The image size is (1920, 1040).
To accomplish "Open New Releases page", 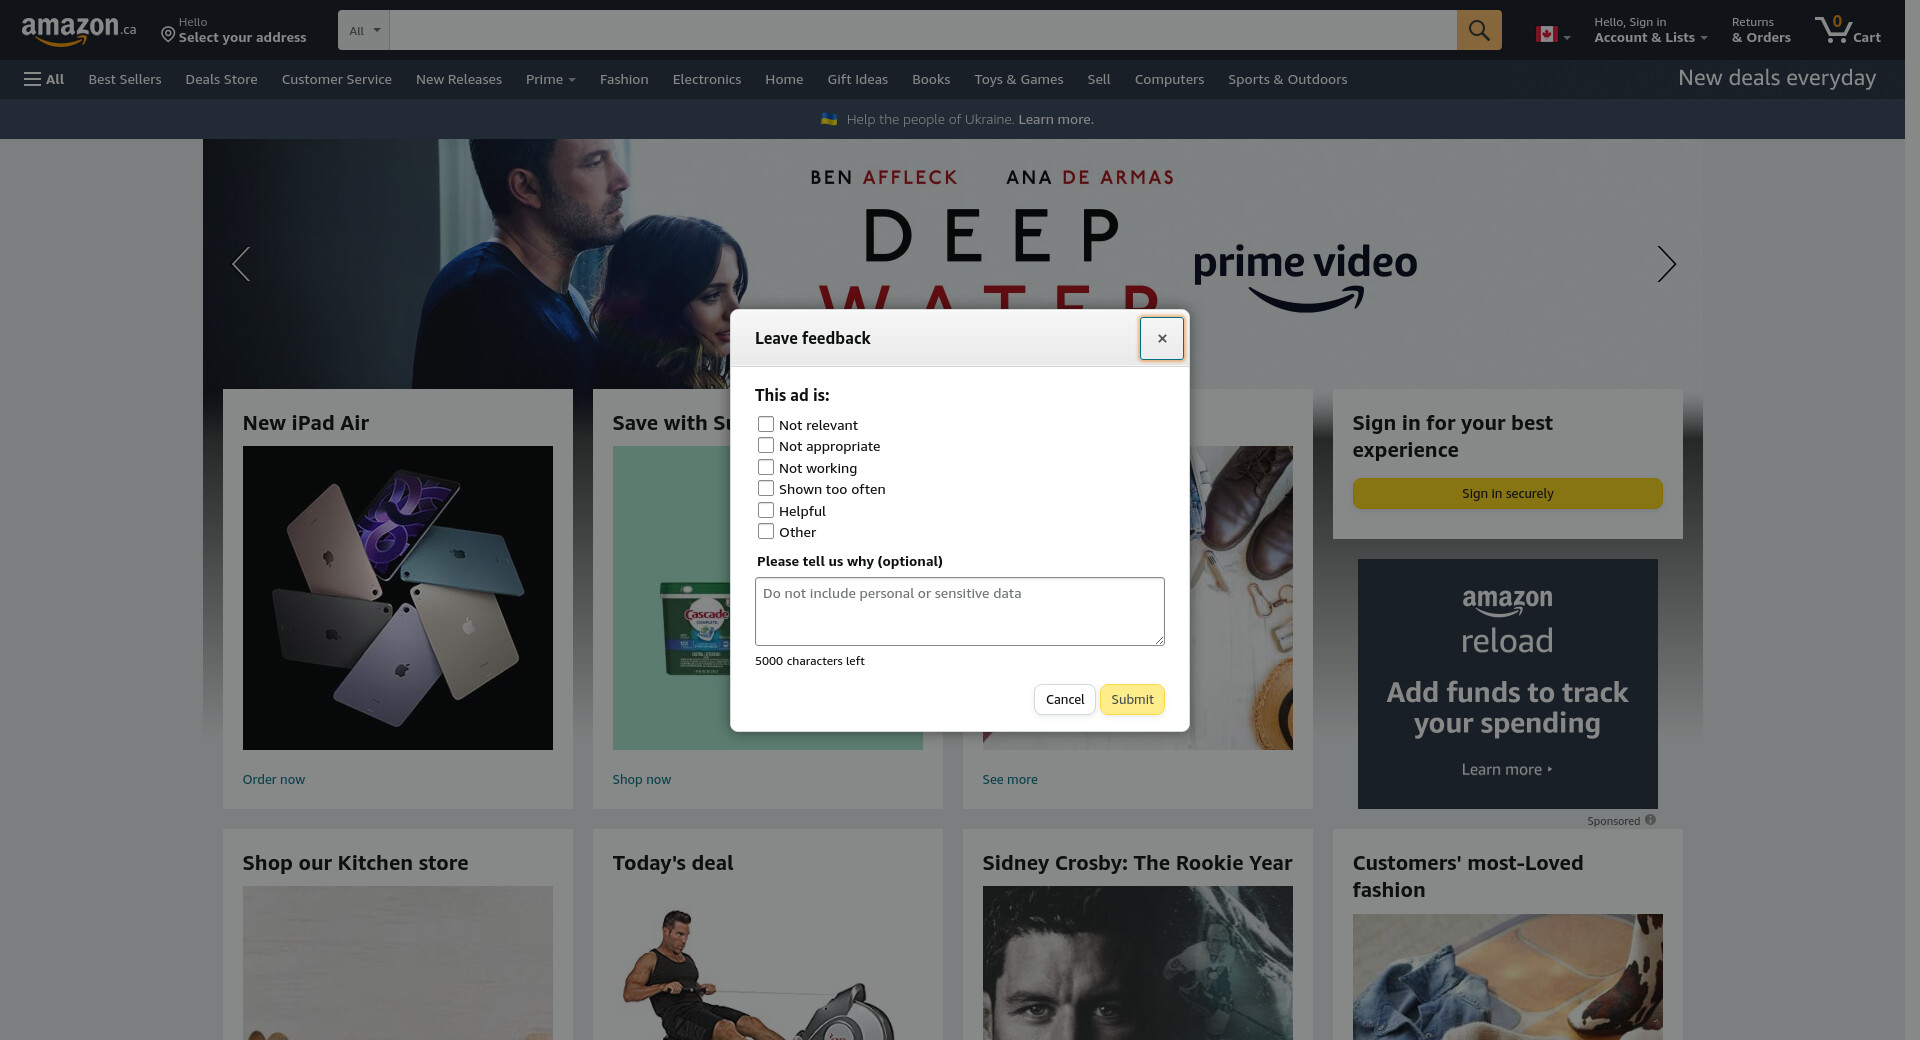I will pos(459,79).
